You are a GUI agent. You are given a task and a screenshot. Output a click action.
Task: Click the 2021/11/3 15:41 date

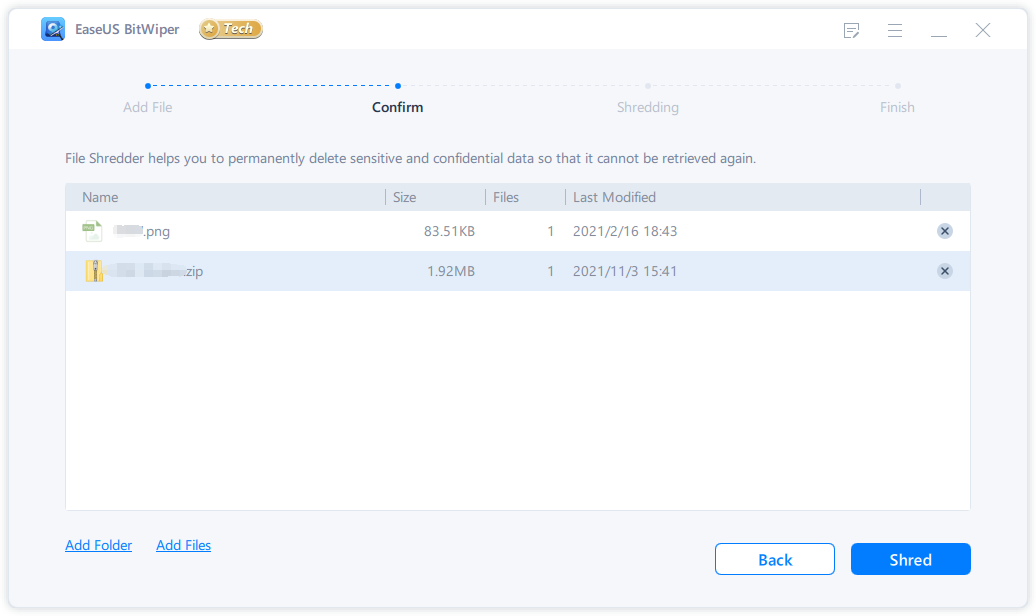[624, 271]
